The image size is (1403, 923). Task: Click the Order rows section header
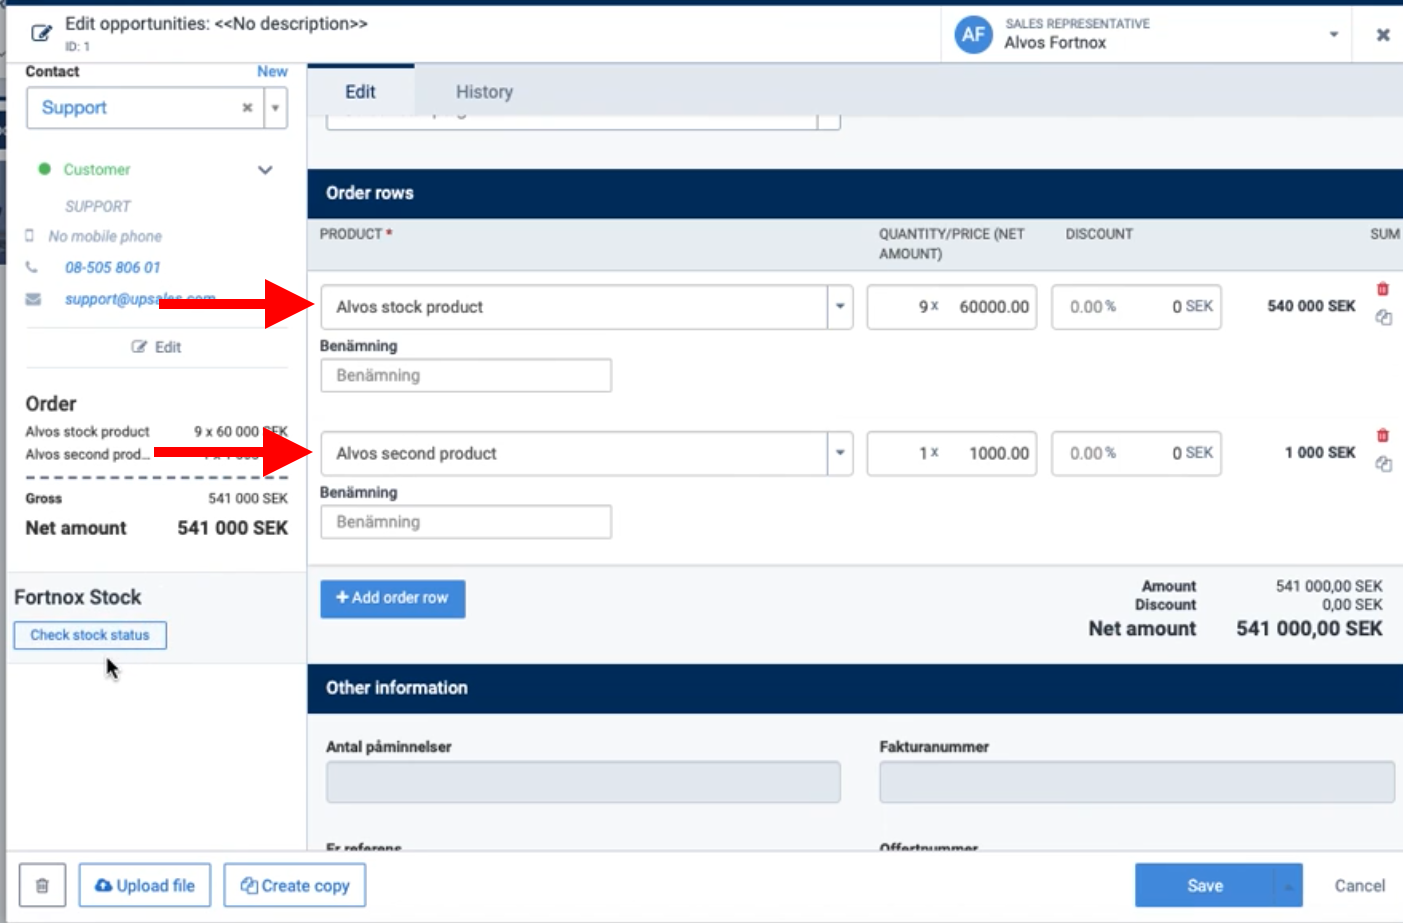pos(855,193)
